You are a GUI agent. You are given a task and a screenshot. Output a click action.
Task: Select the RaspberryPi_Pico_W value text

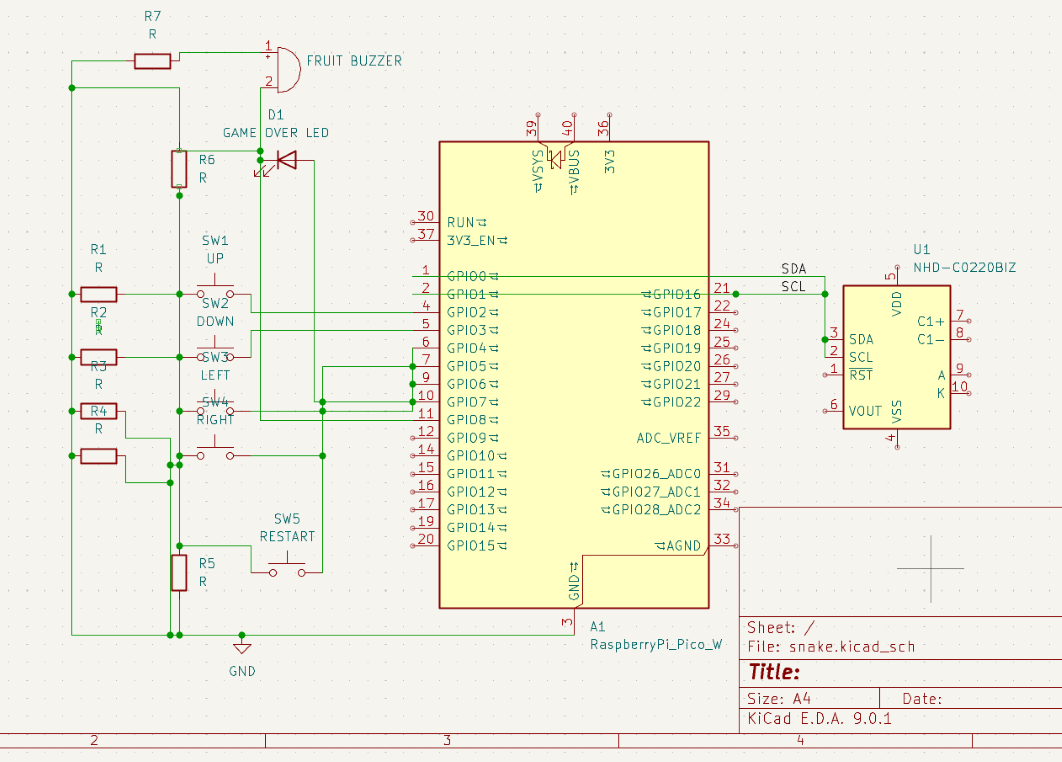656,644
